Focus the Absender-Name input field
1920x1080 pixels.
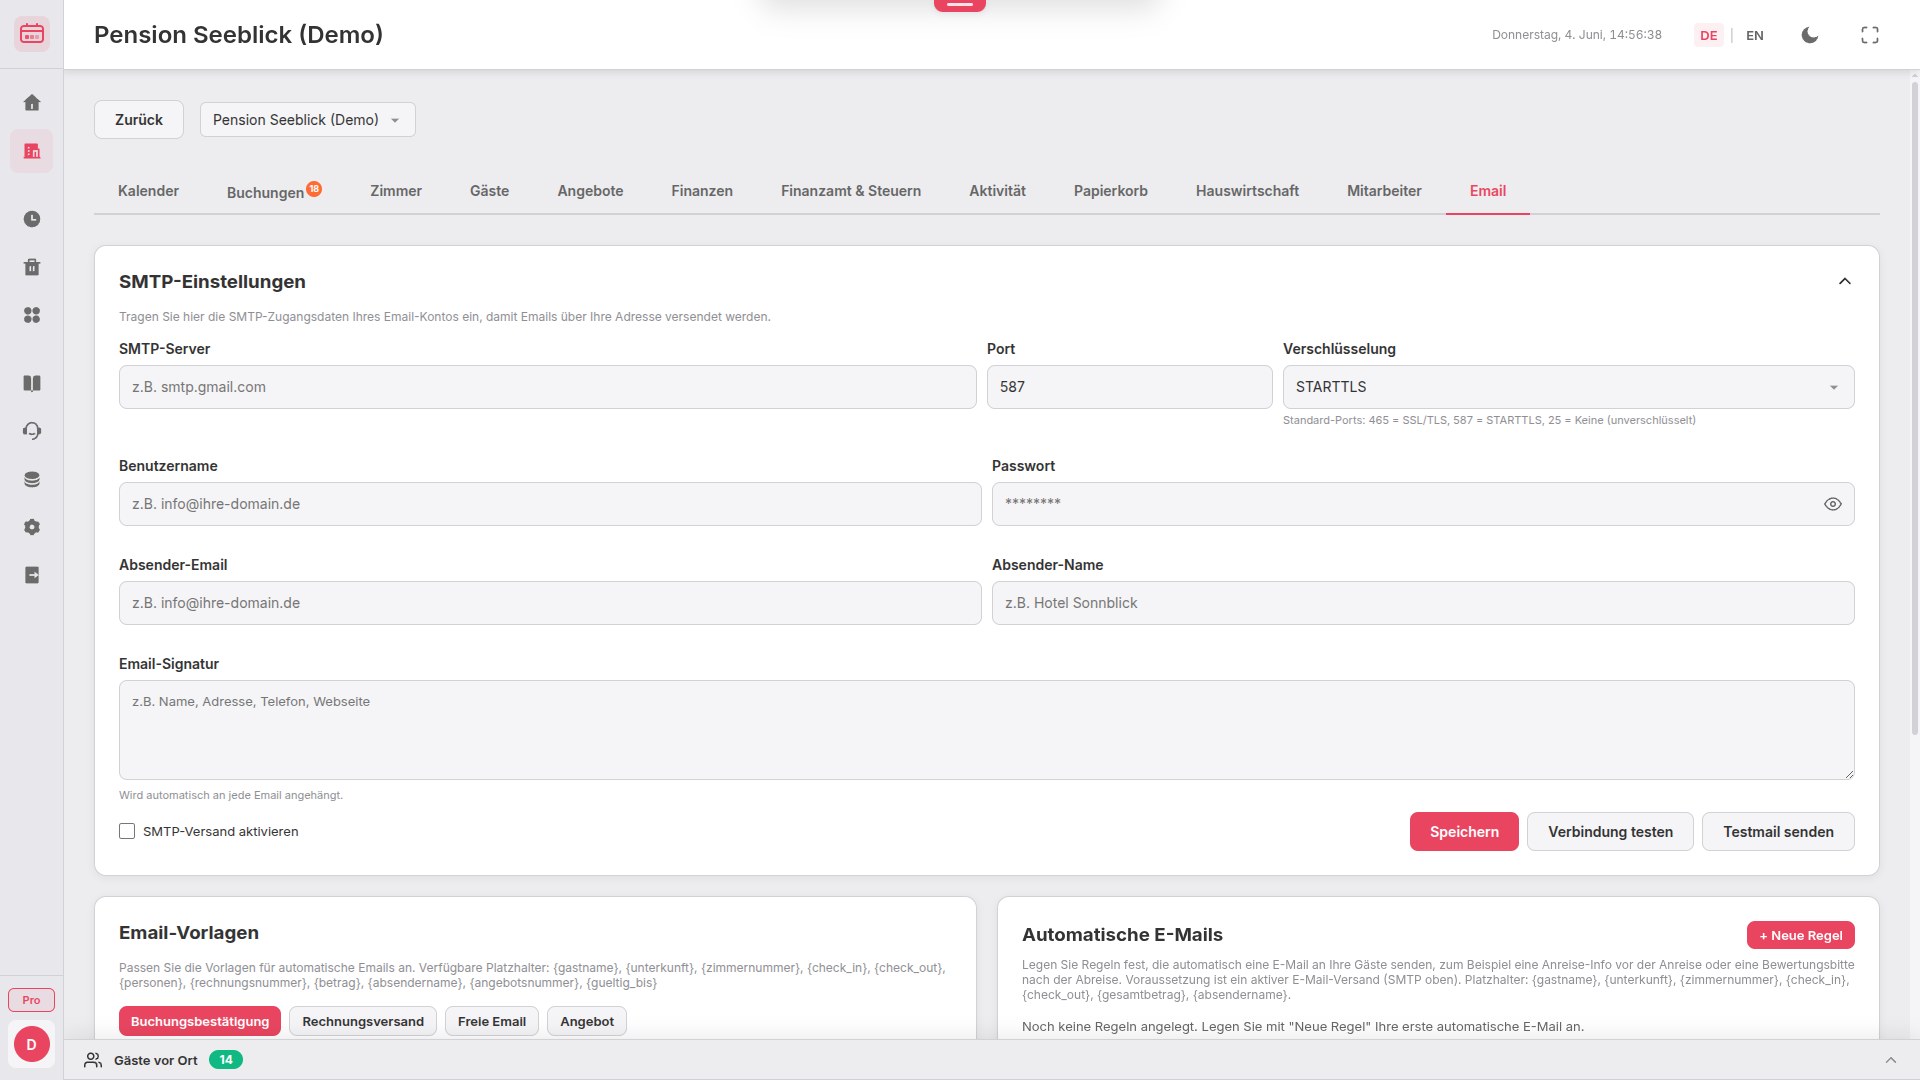tap(1423, 603)
